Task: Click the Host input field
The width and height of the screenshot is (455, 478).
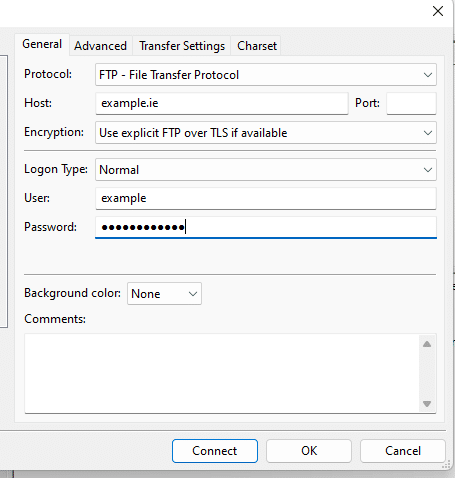Action: click(x=222, y=103)
